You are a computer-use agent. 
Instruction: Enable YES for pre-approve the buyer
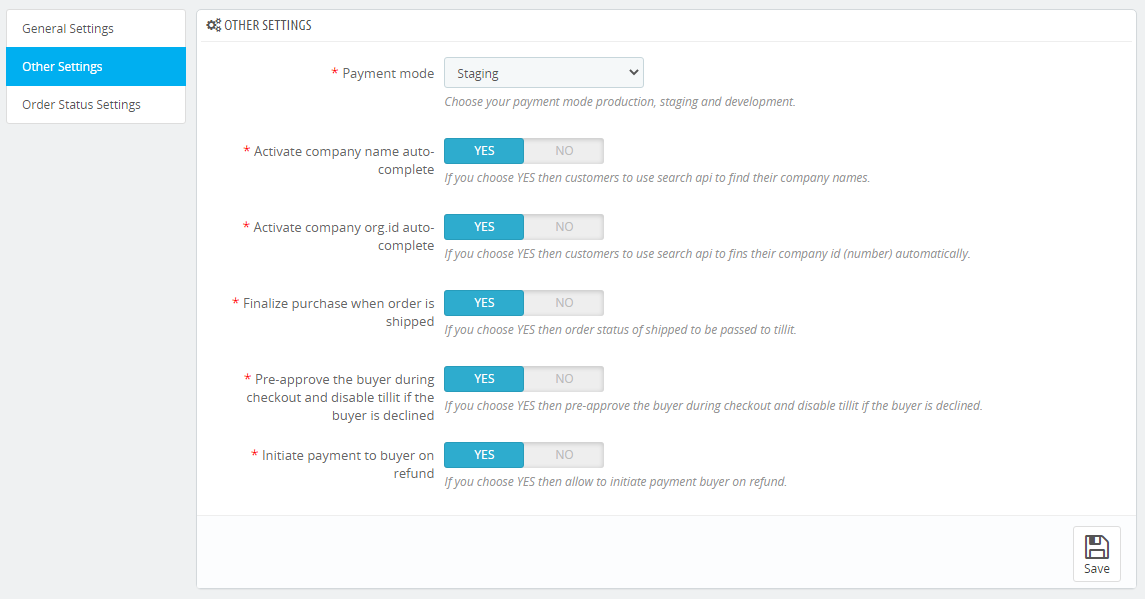pos(484,379)
